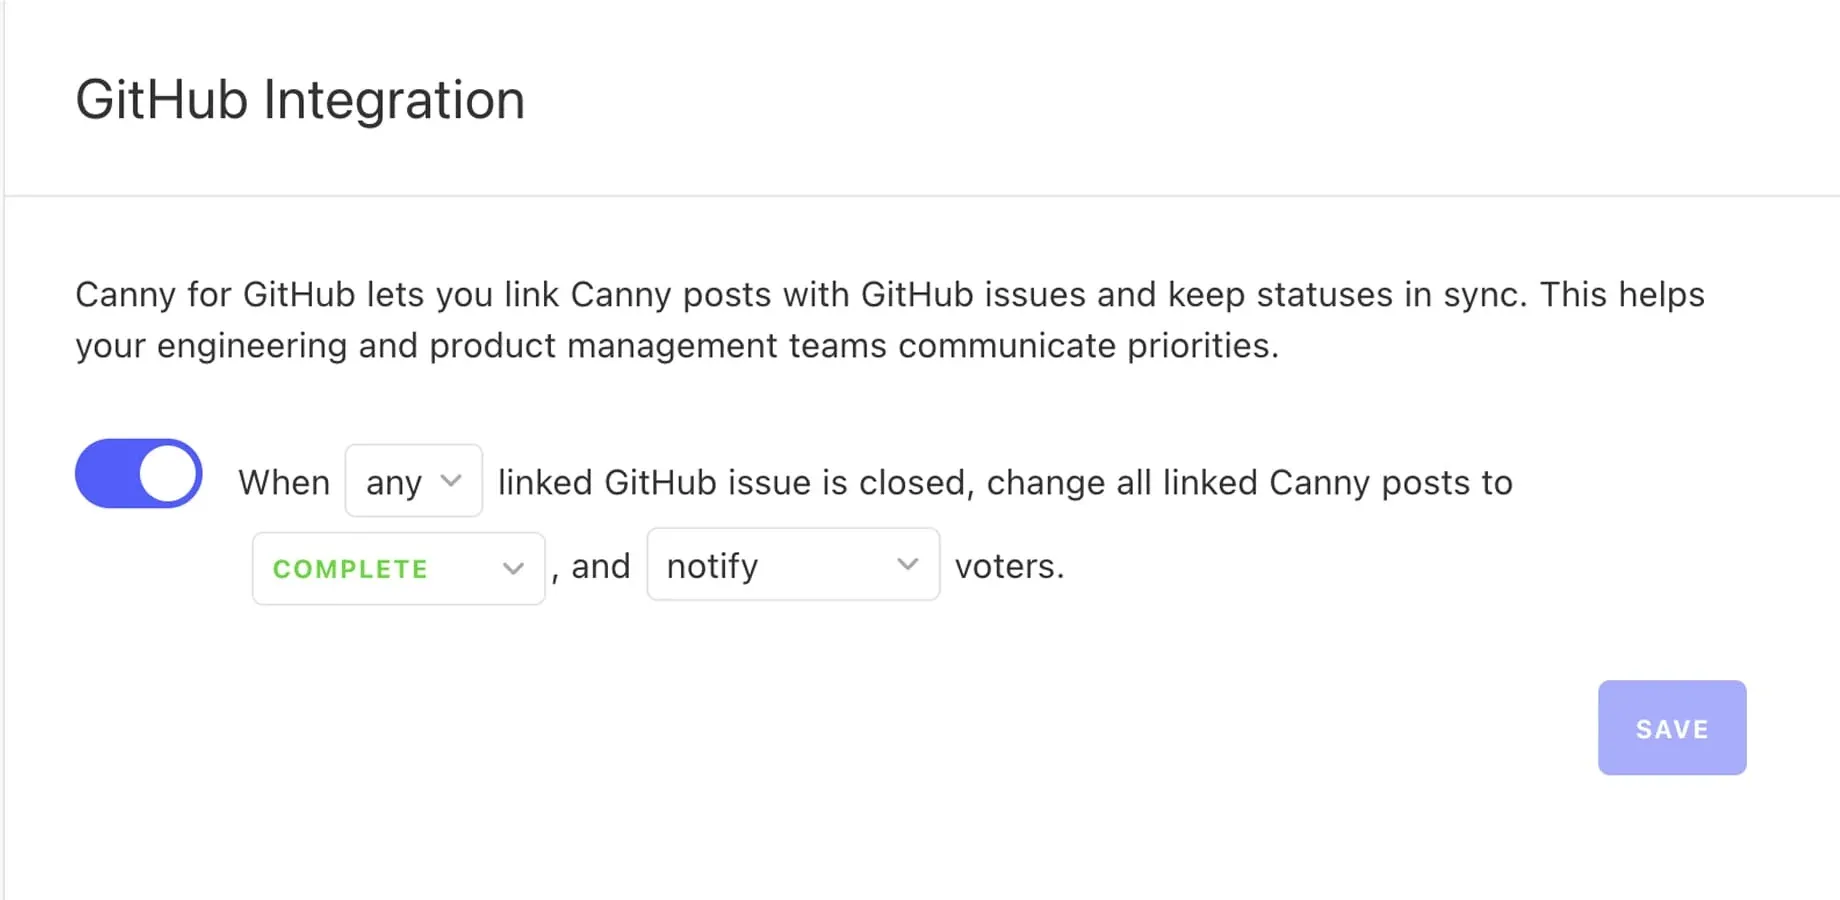Save the GitHub integration settings
The image size is (1840, 900).
[x=1671, y=727]
